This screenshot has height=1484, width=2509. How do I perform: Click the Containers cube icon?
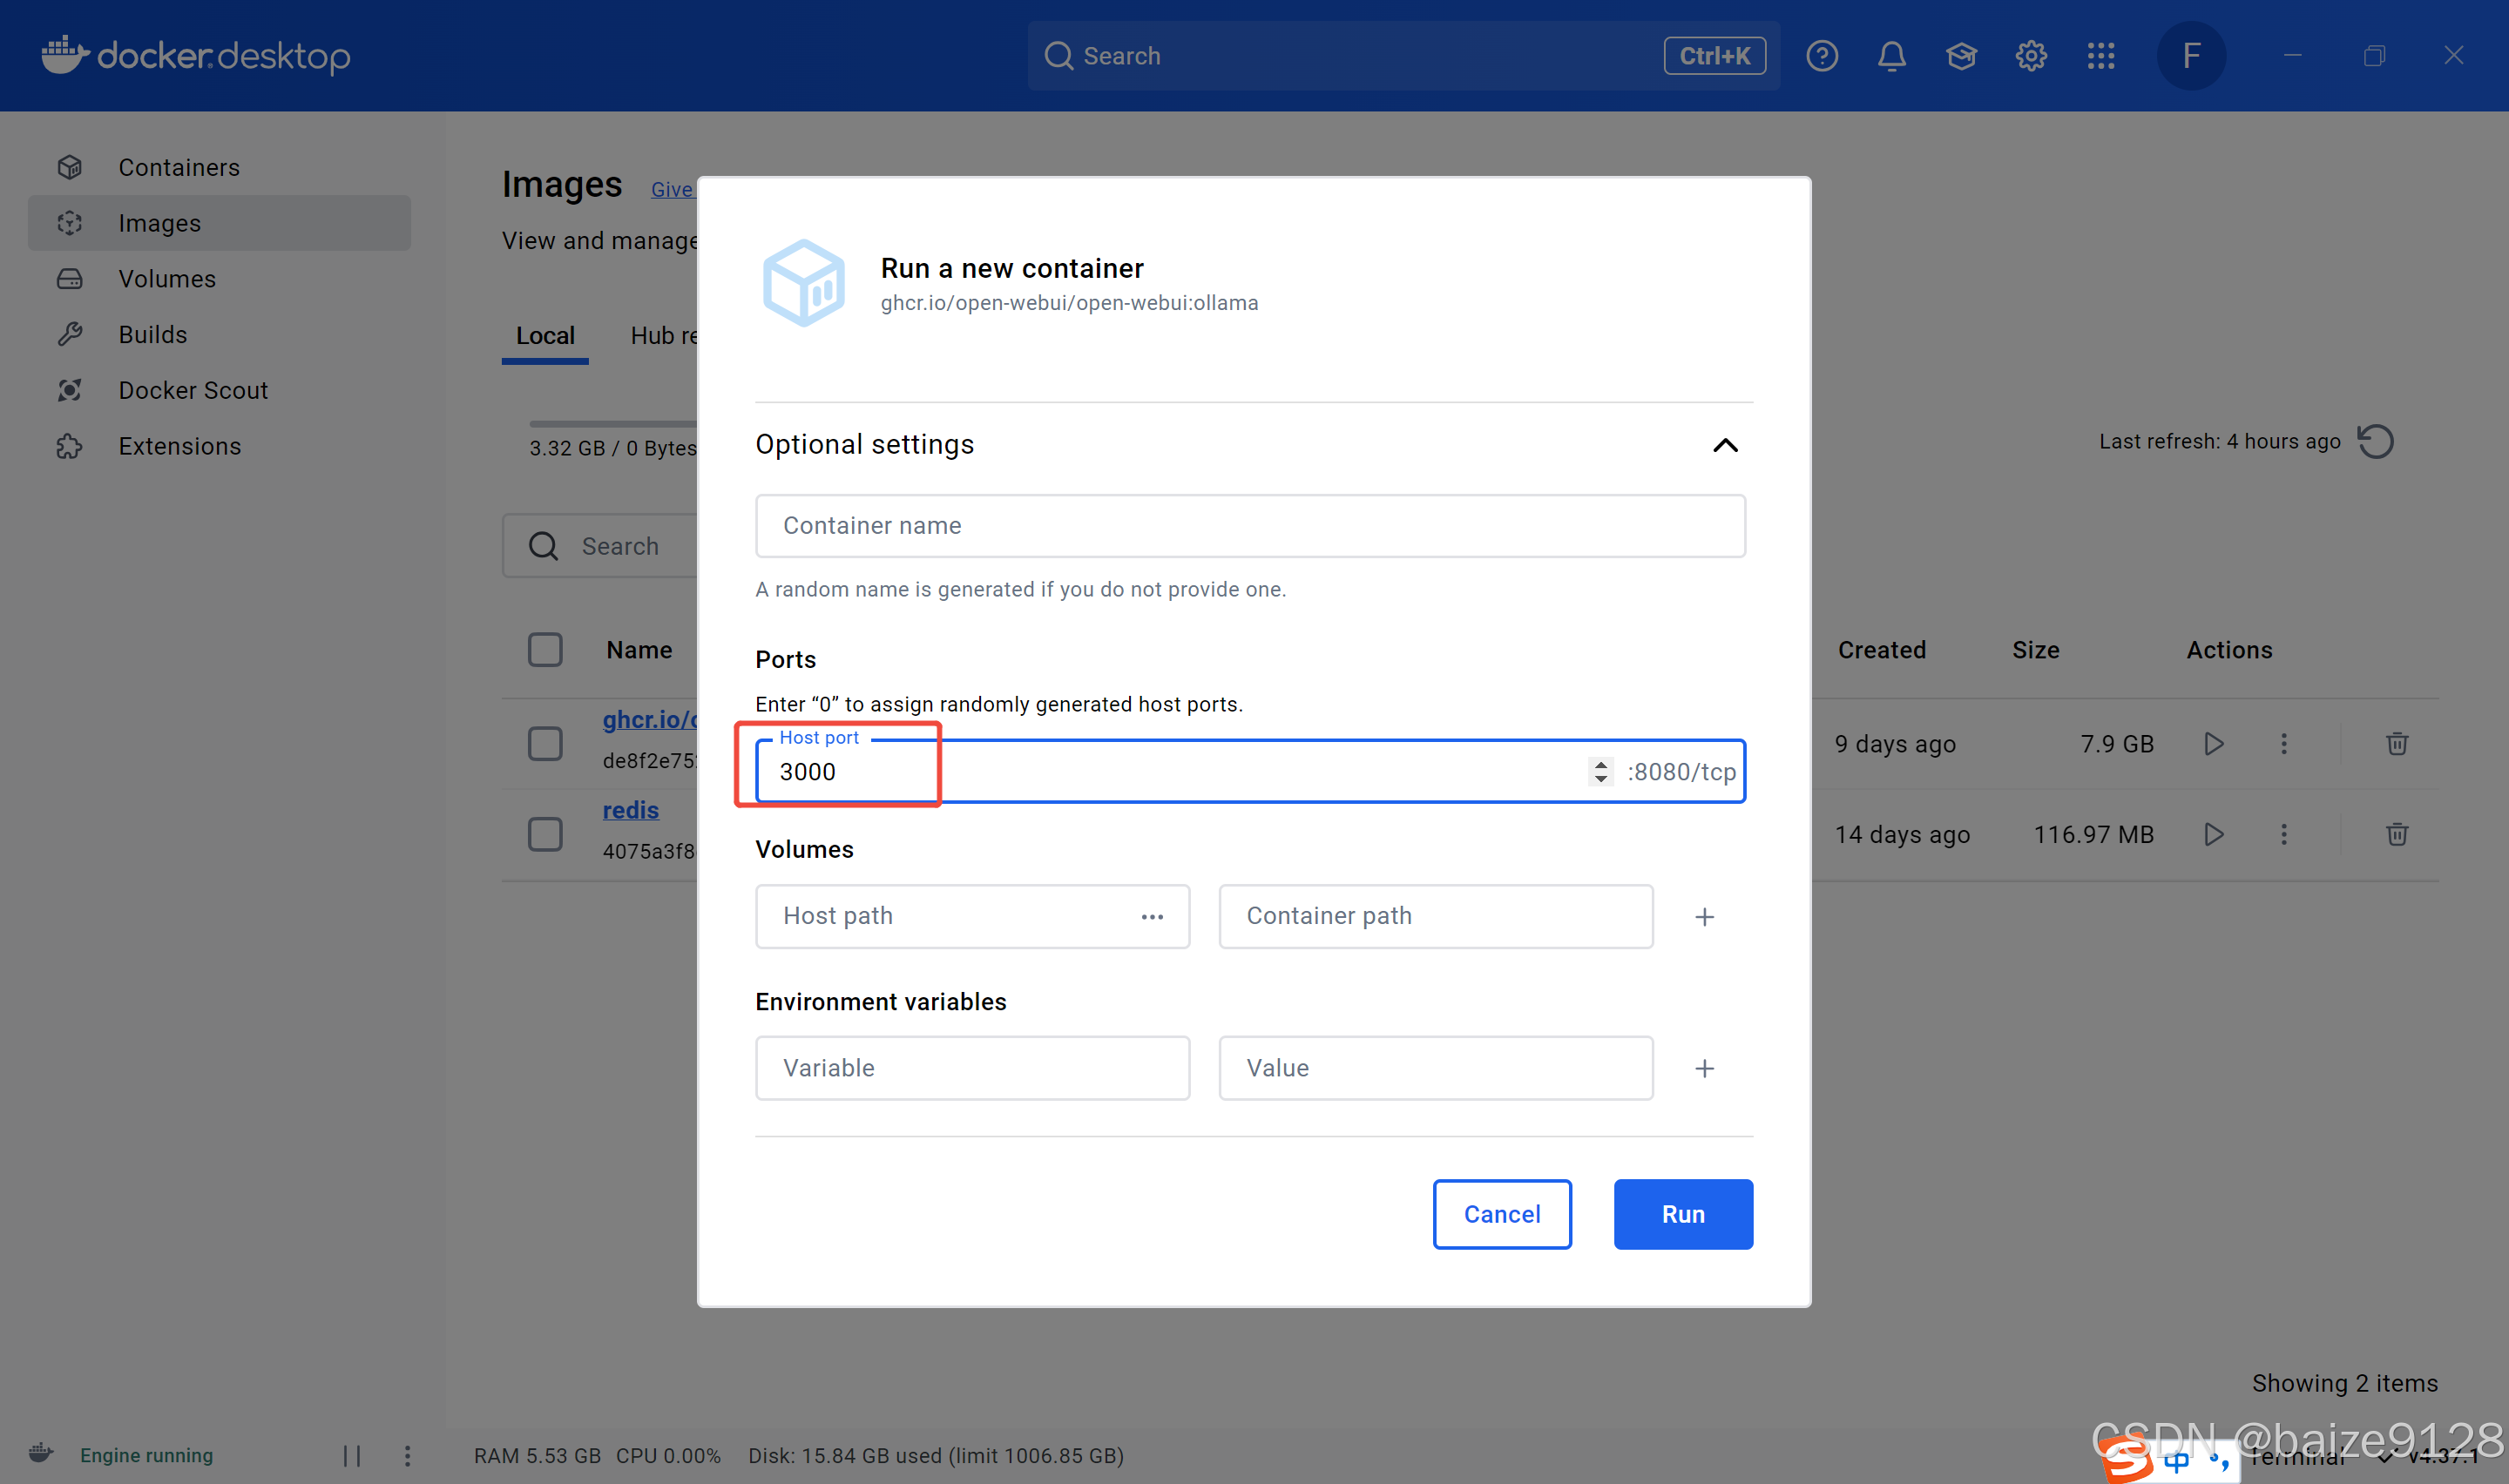coord(70,167)
